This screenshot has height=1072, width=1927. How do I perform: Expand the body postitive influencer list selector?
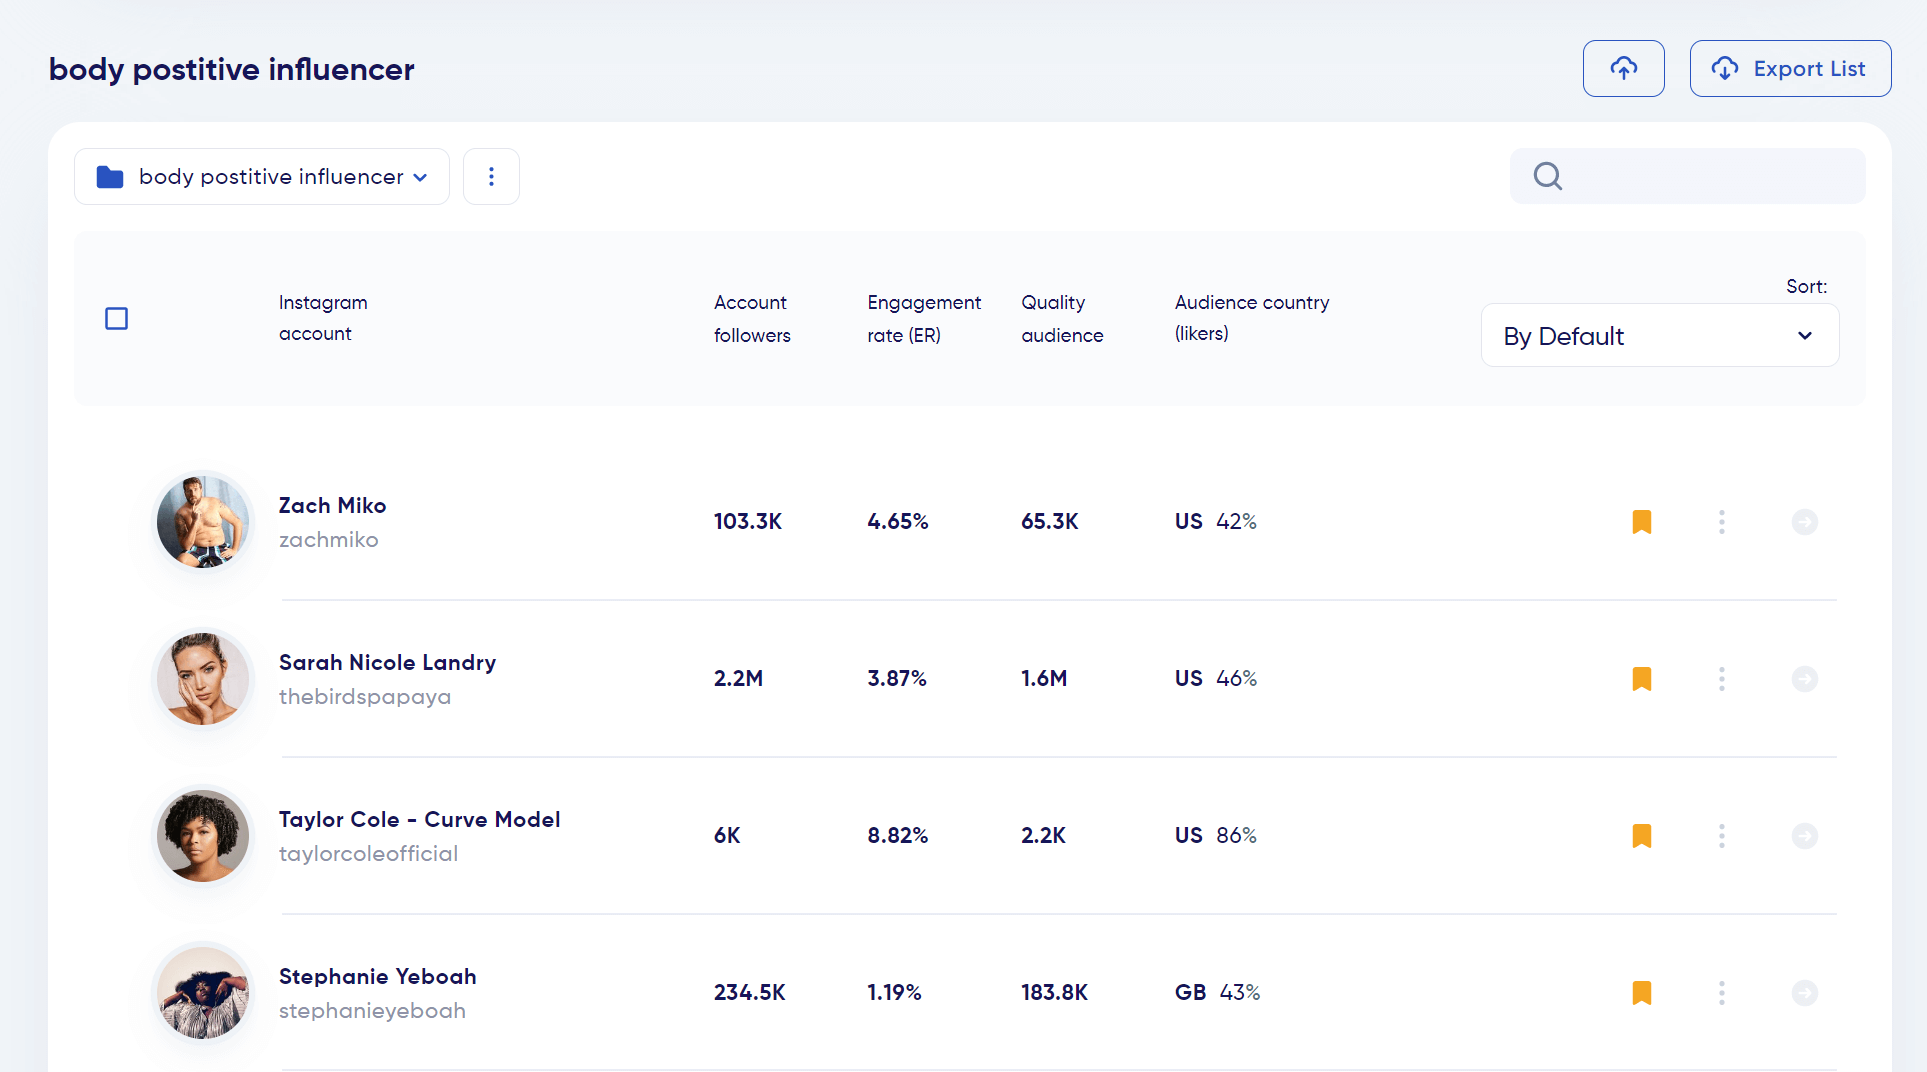click(x=261, y=176)
